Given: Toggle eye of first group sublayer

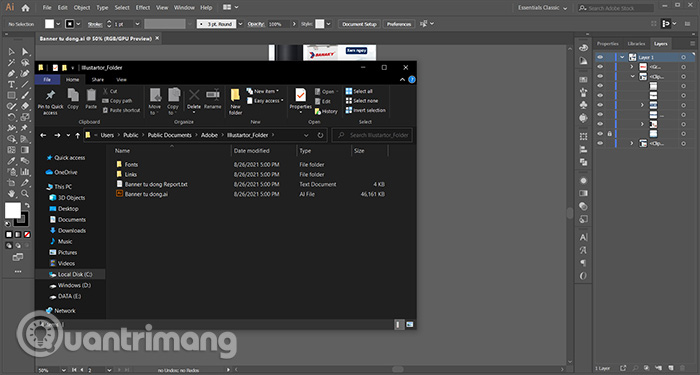Looking at the screenshot, I should tap(600, 67).
